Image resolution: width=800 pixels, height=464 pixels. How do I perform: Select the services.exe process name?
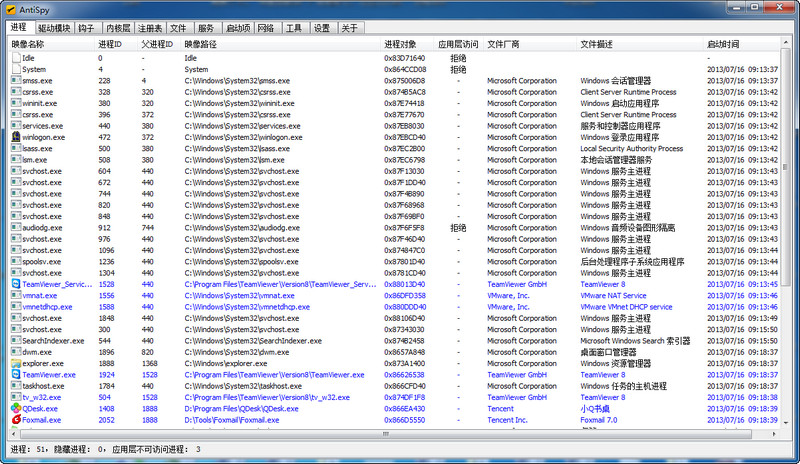coord(43,126)
